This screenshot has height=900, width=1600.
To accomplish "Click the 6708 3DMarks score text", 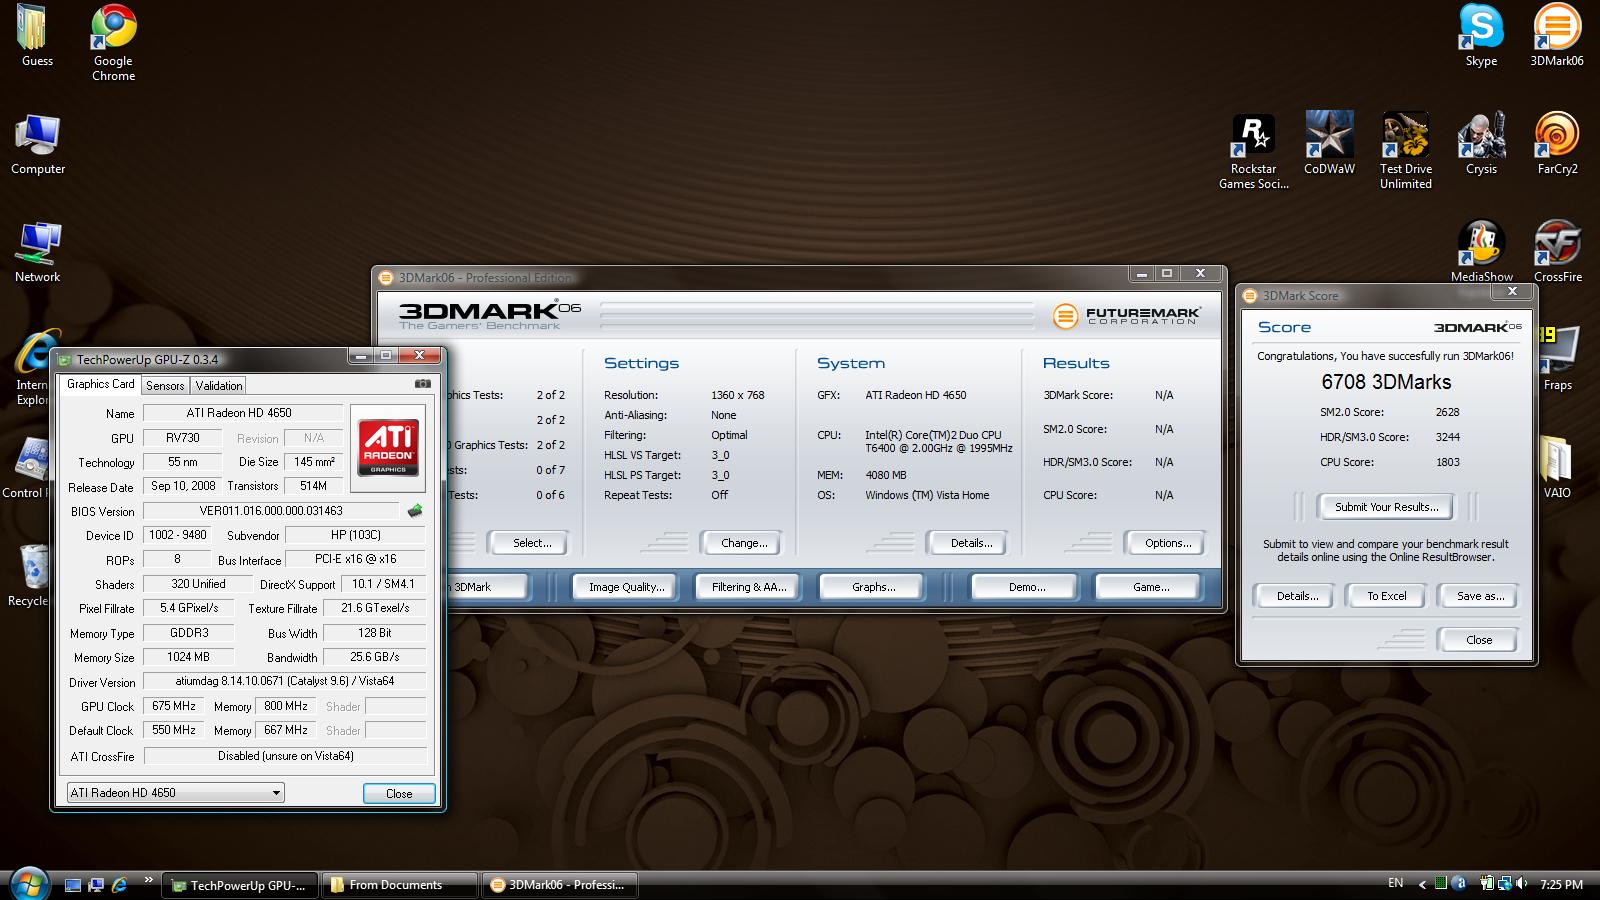I will coord(1386,382).
